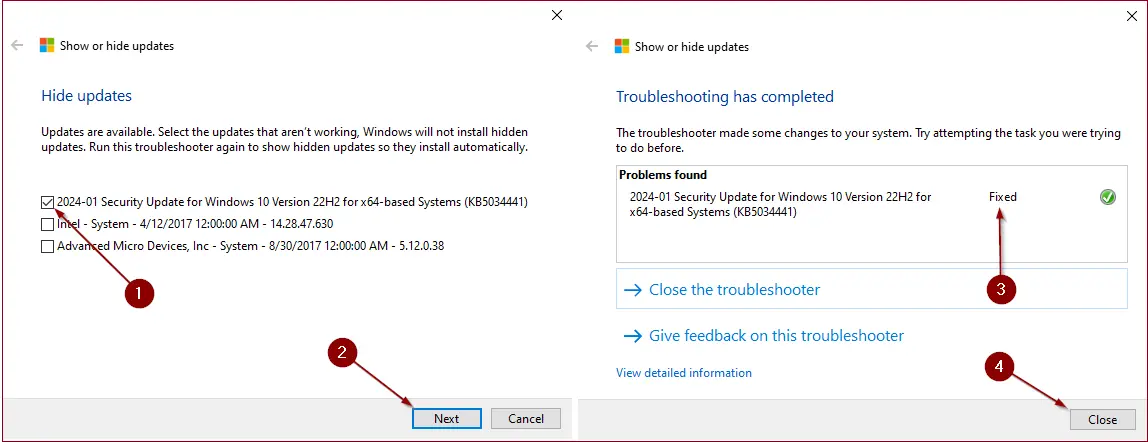Click the Close button in the completed troubleshooter
Viewport: 1148px width, 442px height.
point(1103,419)
